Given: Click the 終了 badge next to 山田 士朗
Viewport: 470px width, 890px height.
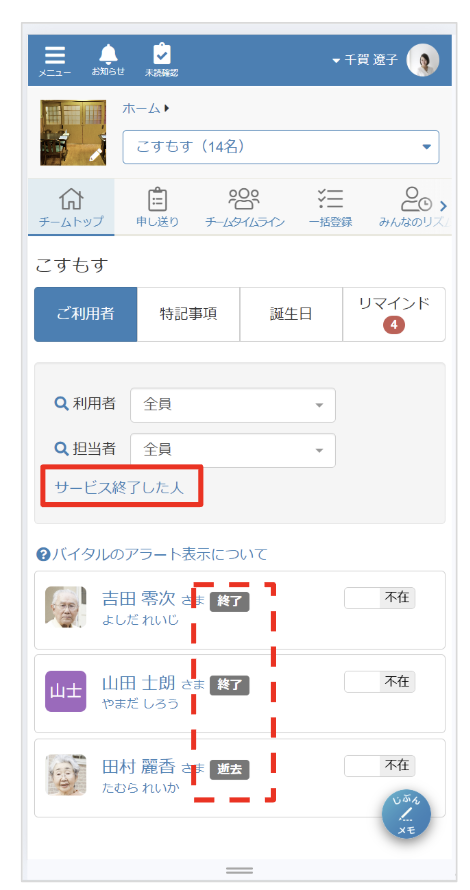Looking at the screenshot, I should pos(229,686).
